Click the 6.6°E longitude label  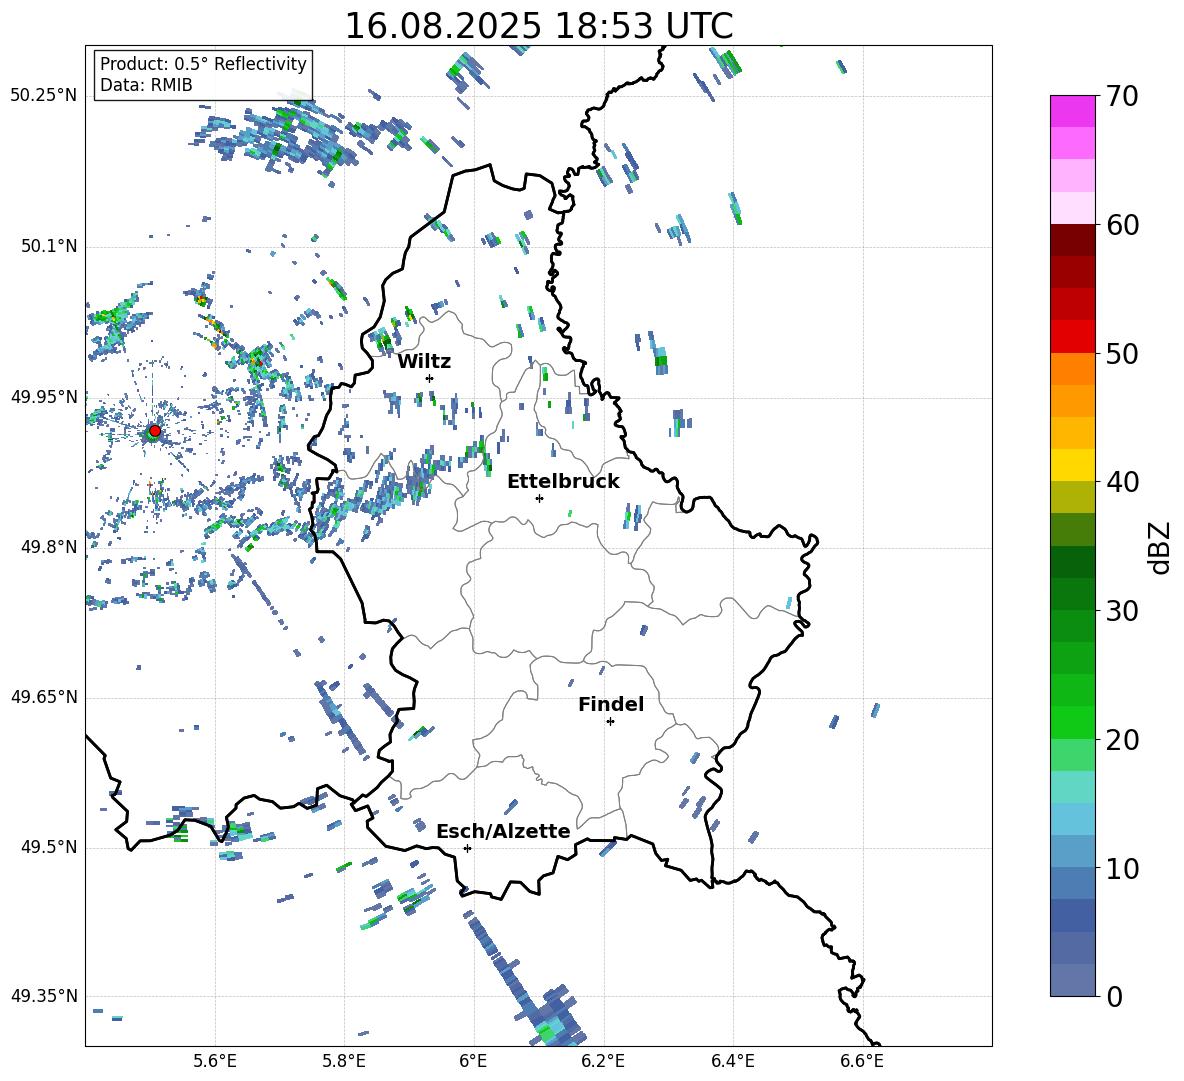click(862, 1062)
